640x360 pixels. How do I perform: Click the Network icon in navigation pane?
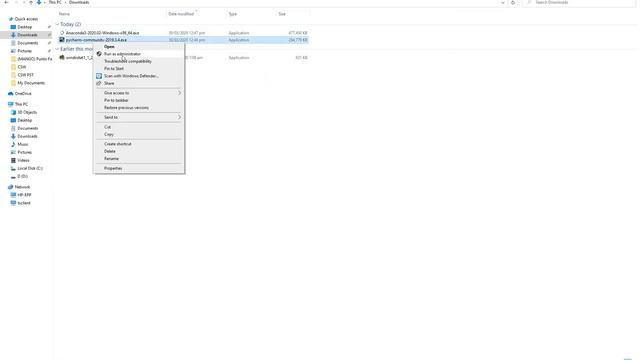(x=11, y=187)
